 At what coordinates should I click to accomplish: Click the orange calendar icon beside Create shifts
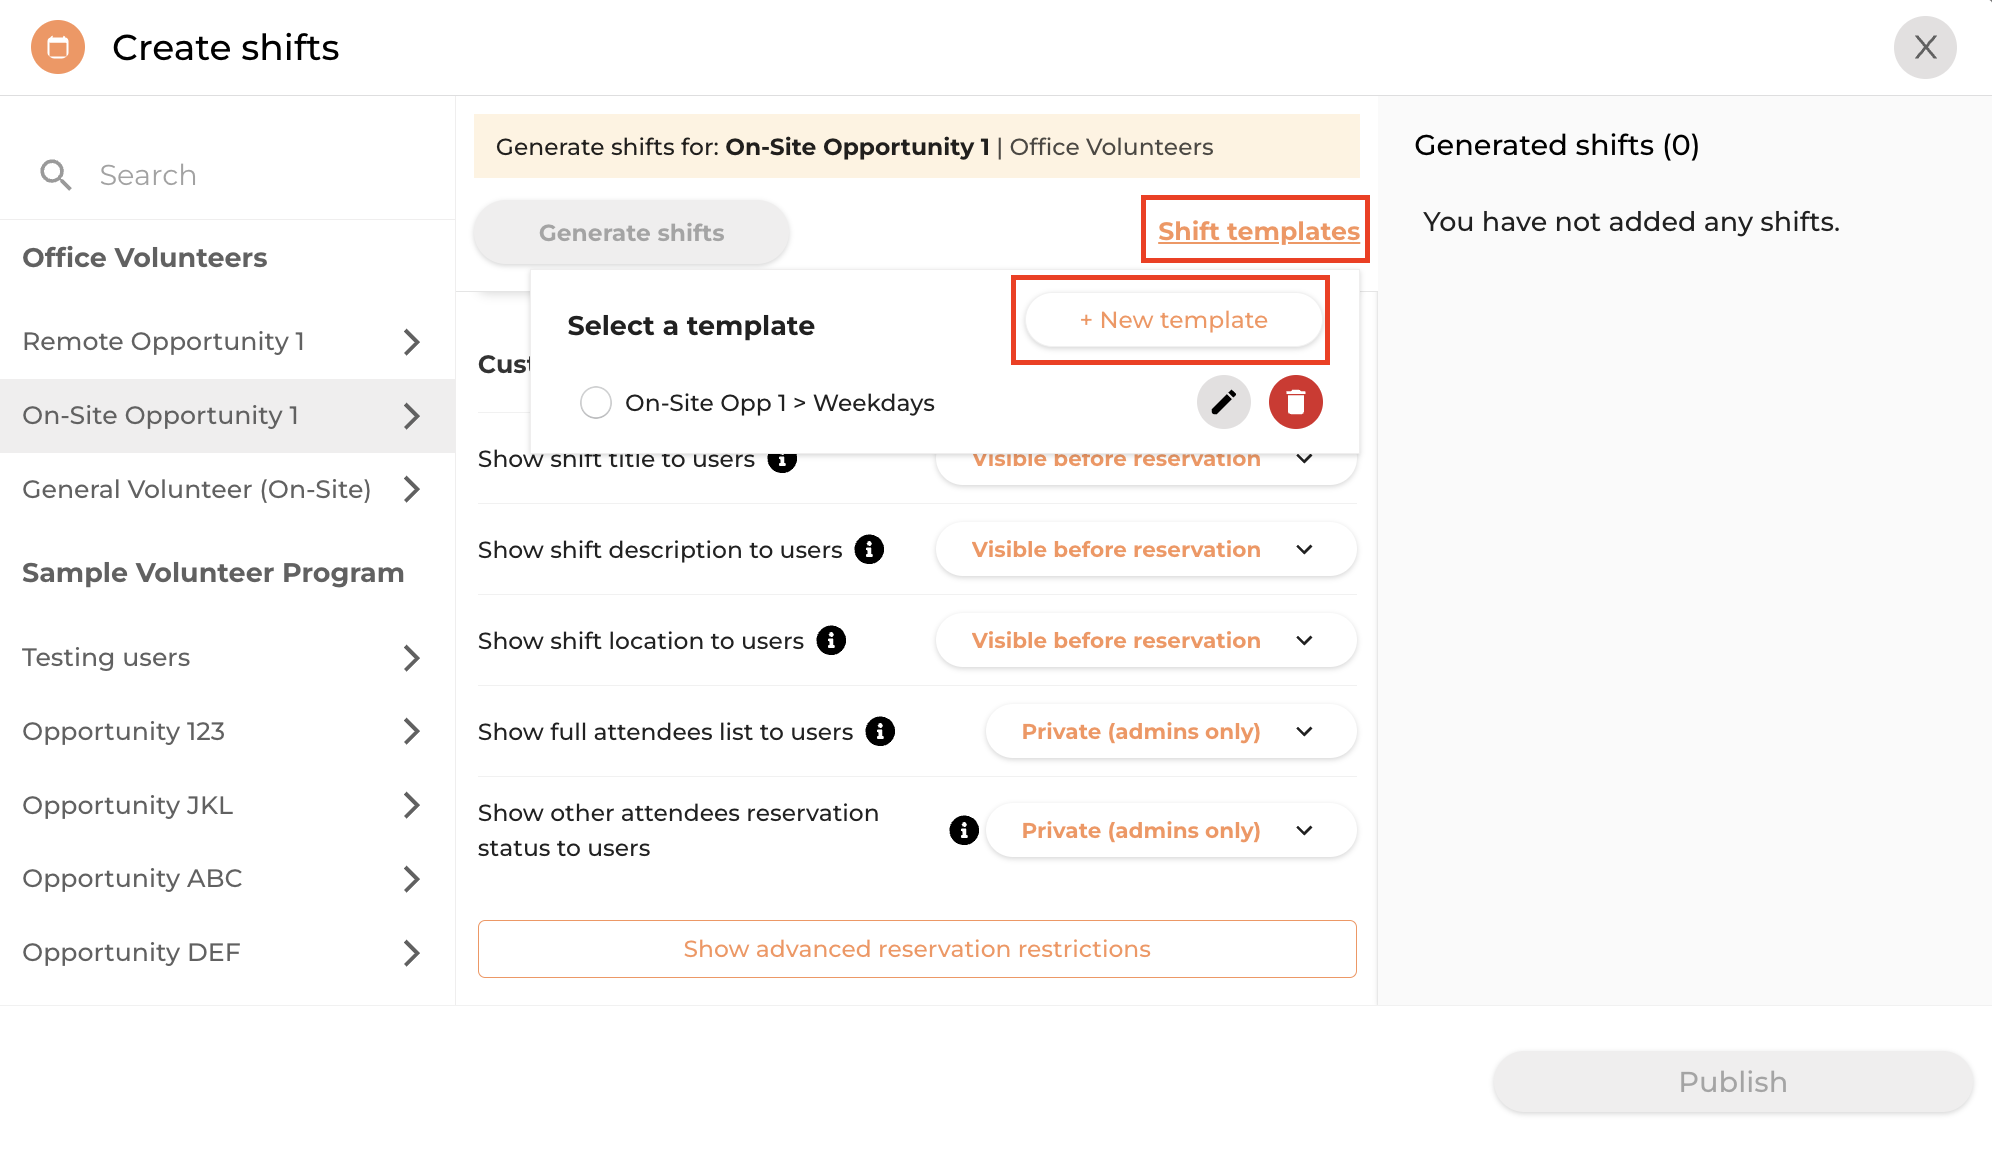58,47
